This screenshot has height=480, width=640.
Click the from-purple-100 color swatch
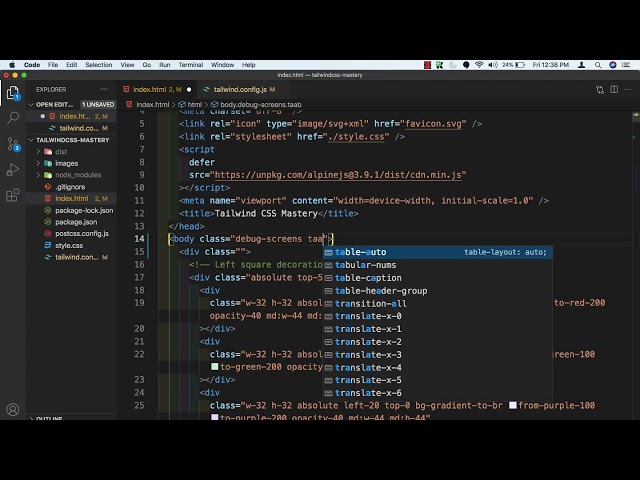(513, 405)
